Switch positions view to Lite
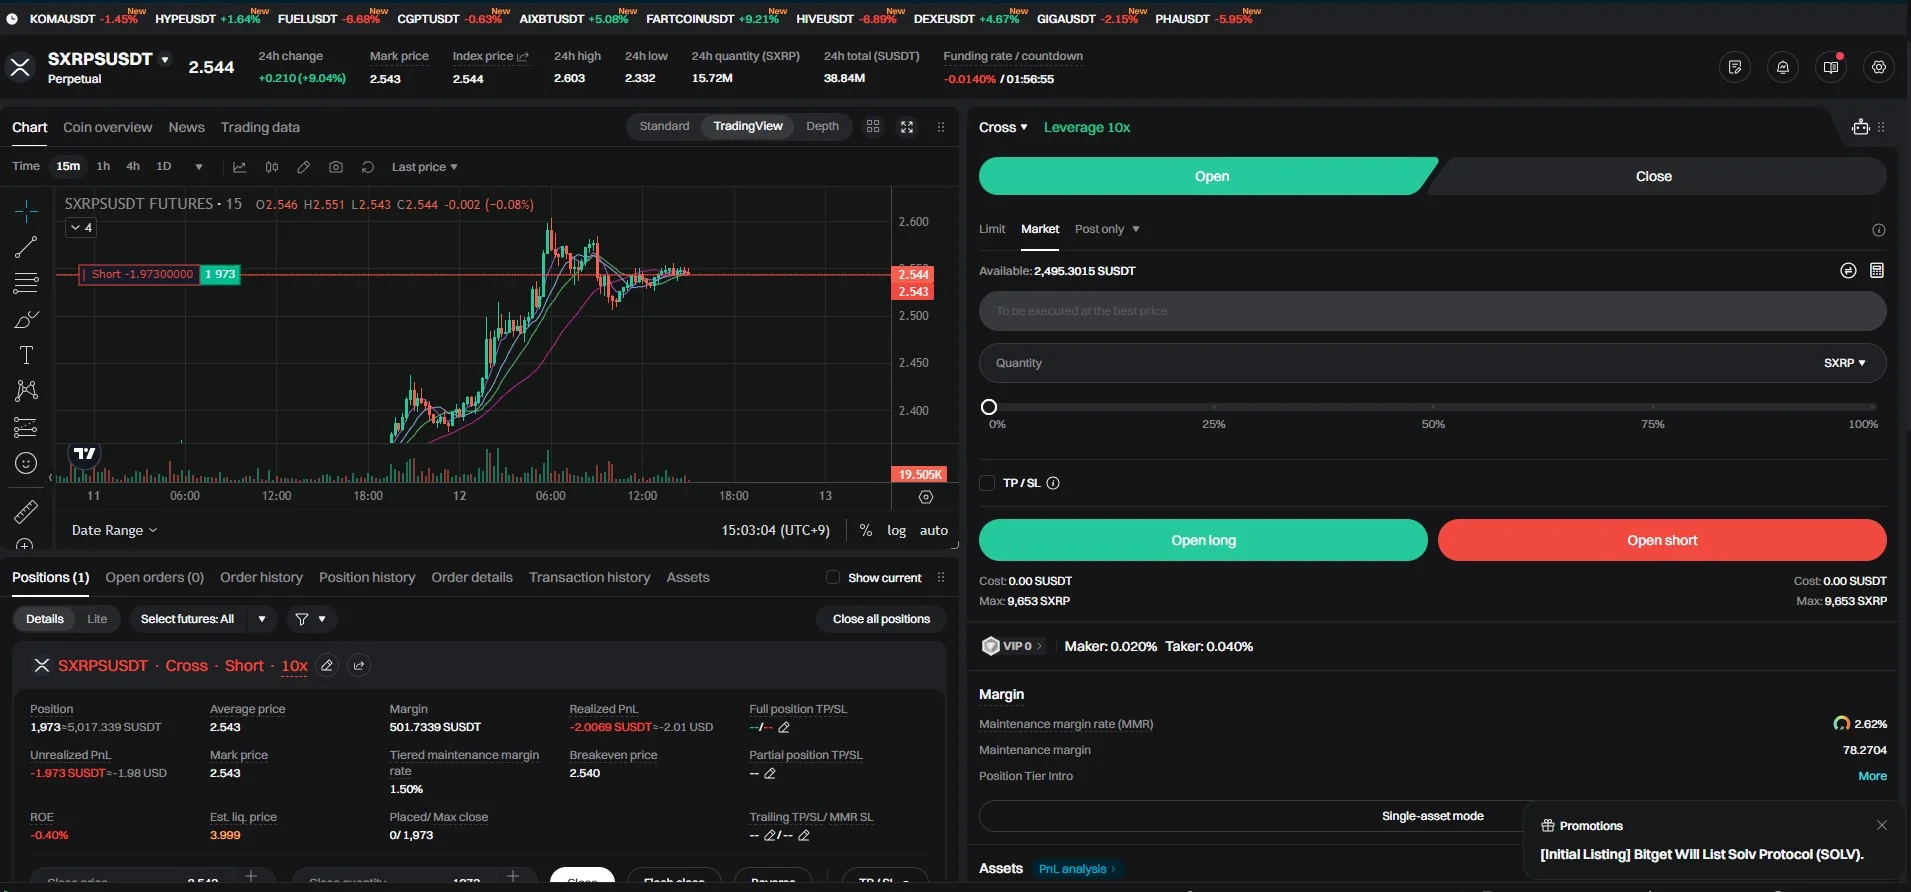Screen dimensions: 1911x892 coord(97,619)
